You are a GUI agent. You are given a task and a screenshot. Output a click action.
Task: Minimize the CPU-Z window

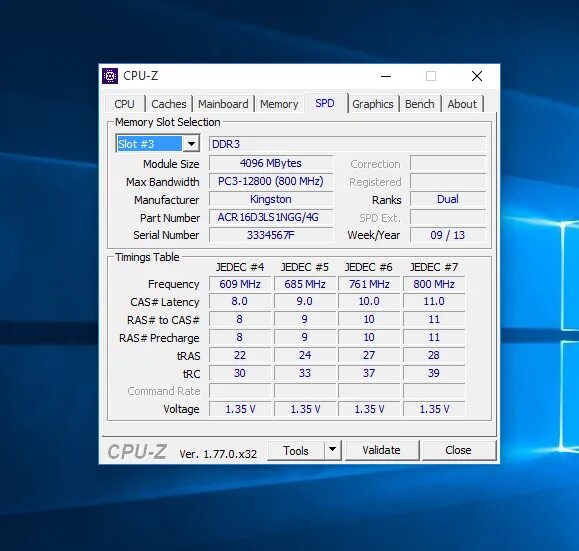[x=386, y=76]
